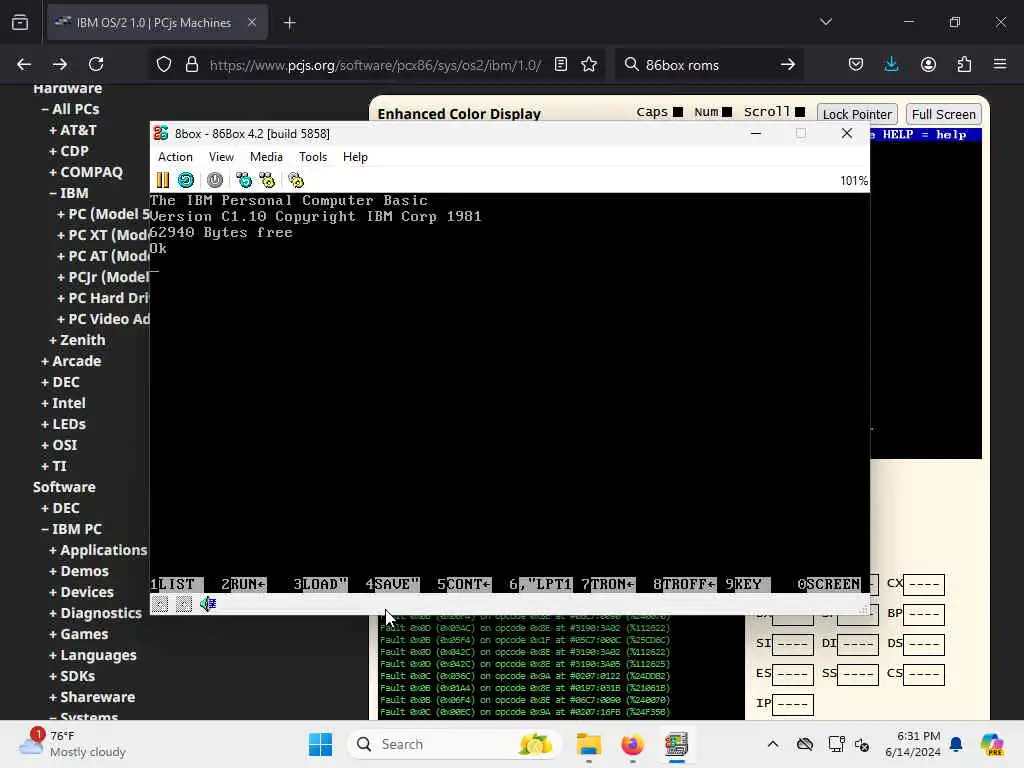Show site security info via padlock icon

(x=191, y=65)
